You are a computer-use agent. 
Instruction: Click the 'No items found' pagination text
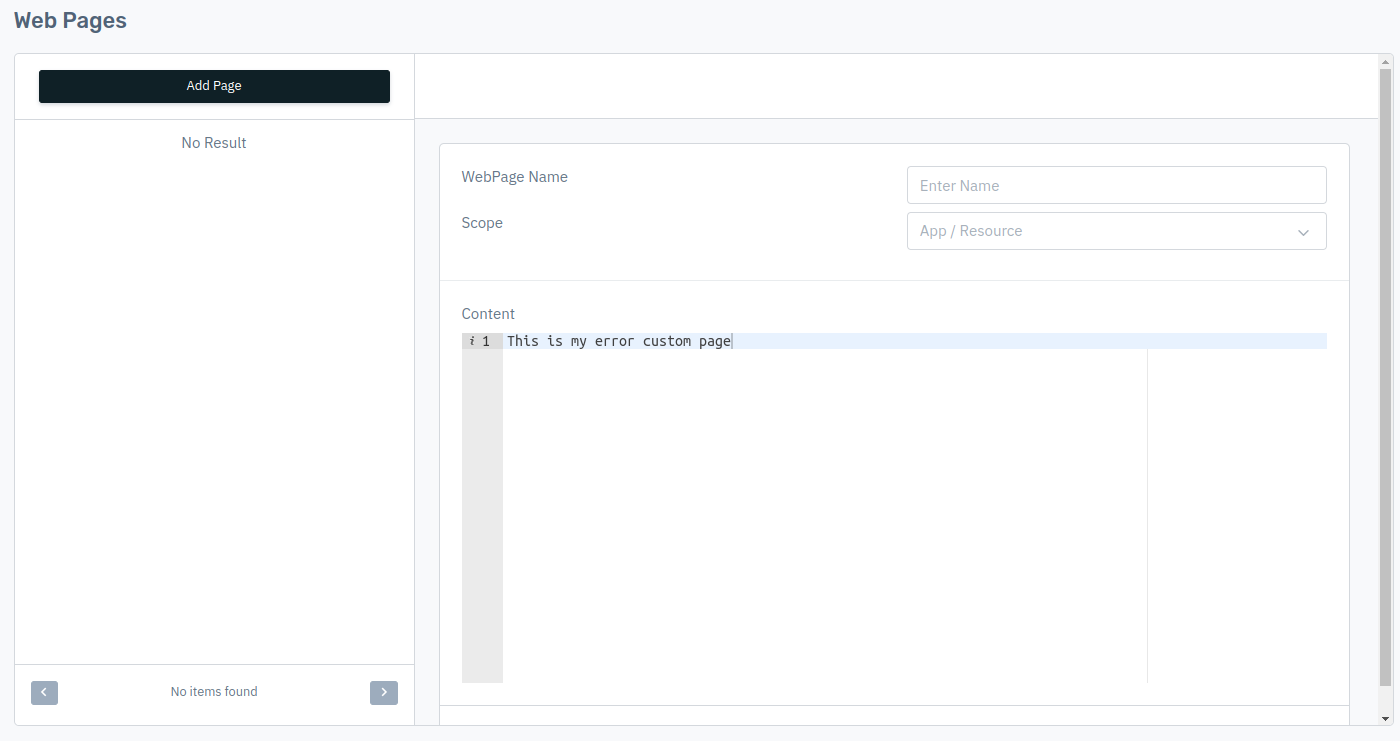click(214, 692)
